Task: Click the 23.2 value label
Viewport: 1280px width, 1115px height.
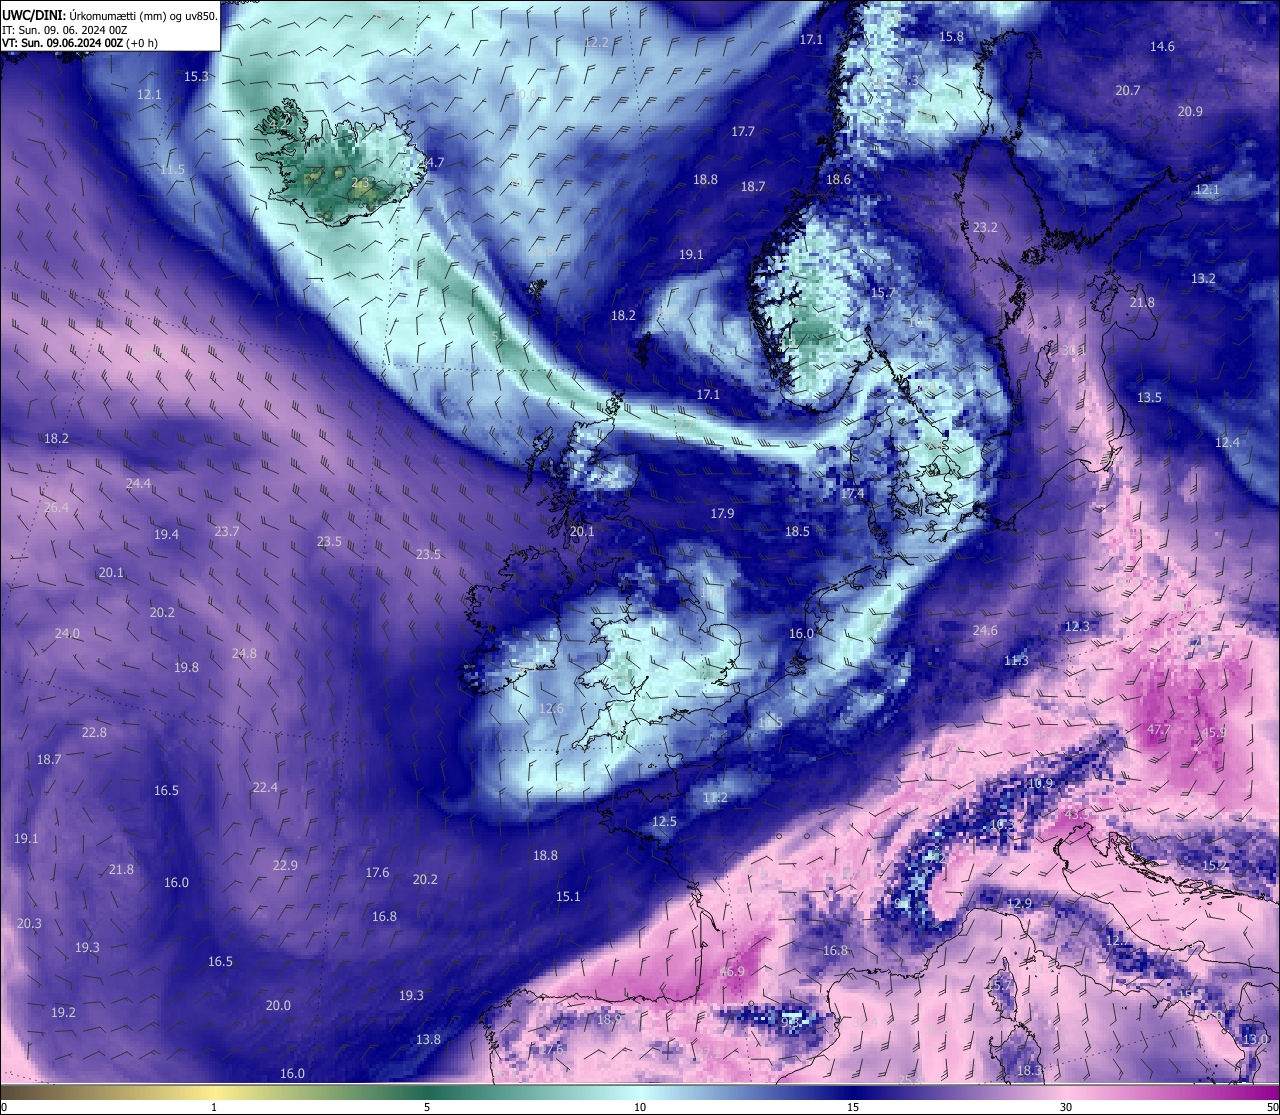Action: tap(985, 227)
